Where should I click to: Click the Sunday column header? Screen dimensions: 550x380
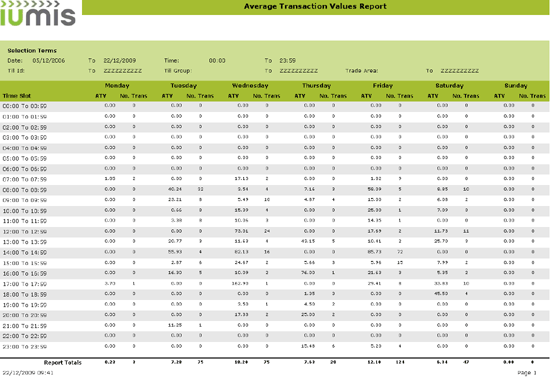click(x=516, y=86)
